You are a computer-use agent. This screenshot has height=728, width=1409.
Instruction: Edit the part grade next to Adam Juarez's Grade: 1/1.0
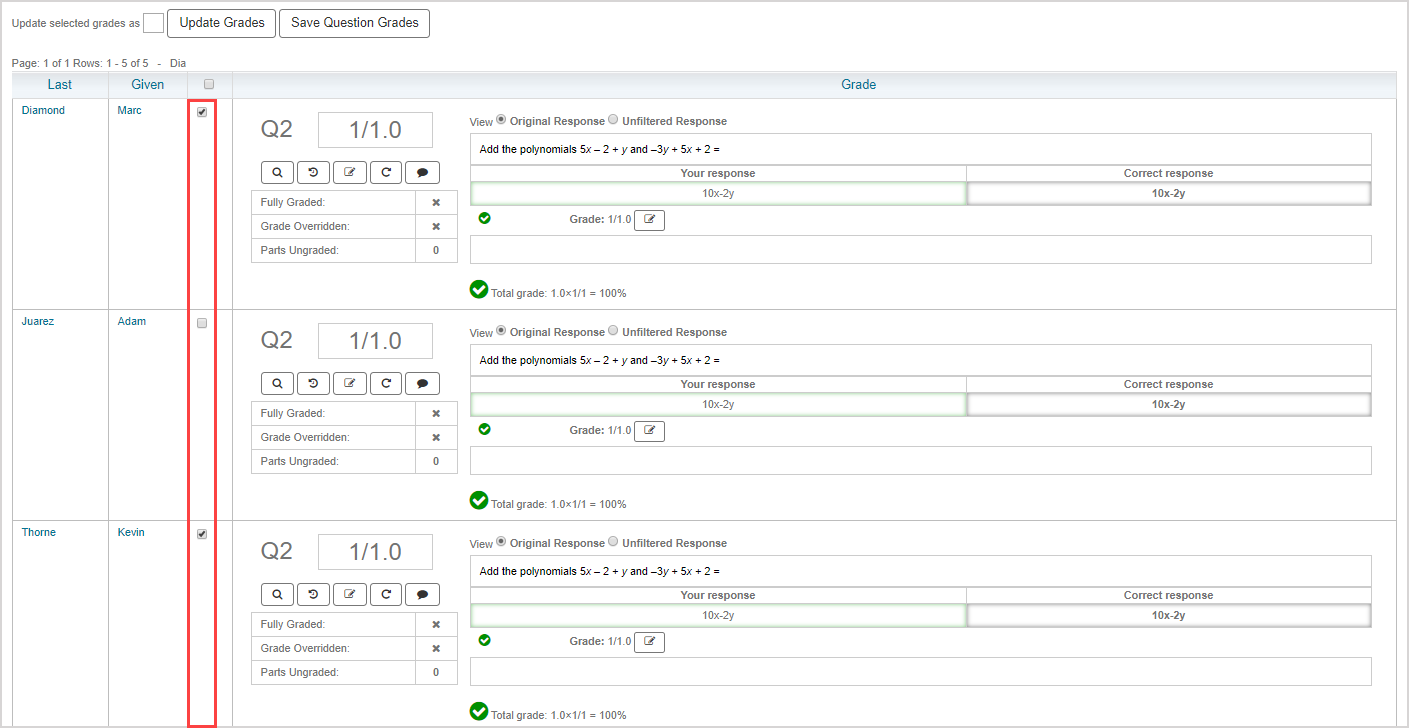point(649,431)
